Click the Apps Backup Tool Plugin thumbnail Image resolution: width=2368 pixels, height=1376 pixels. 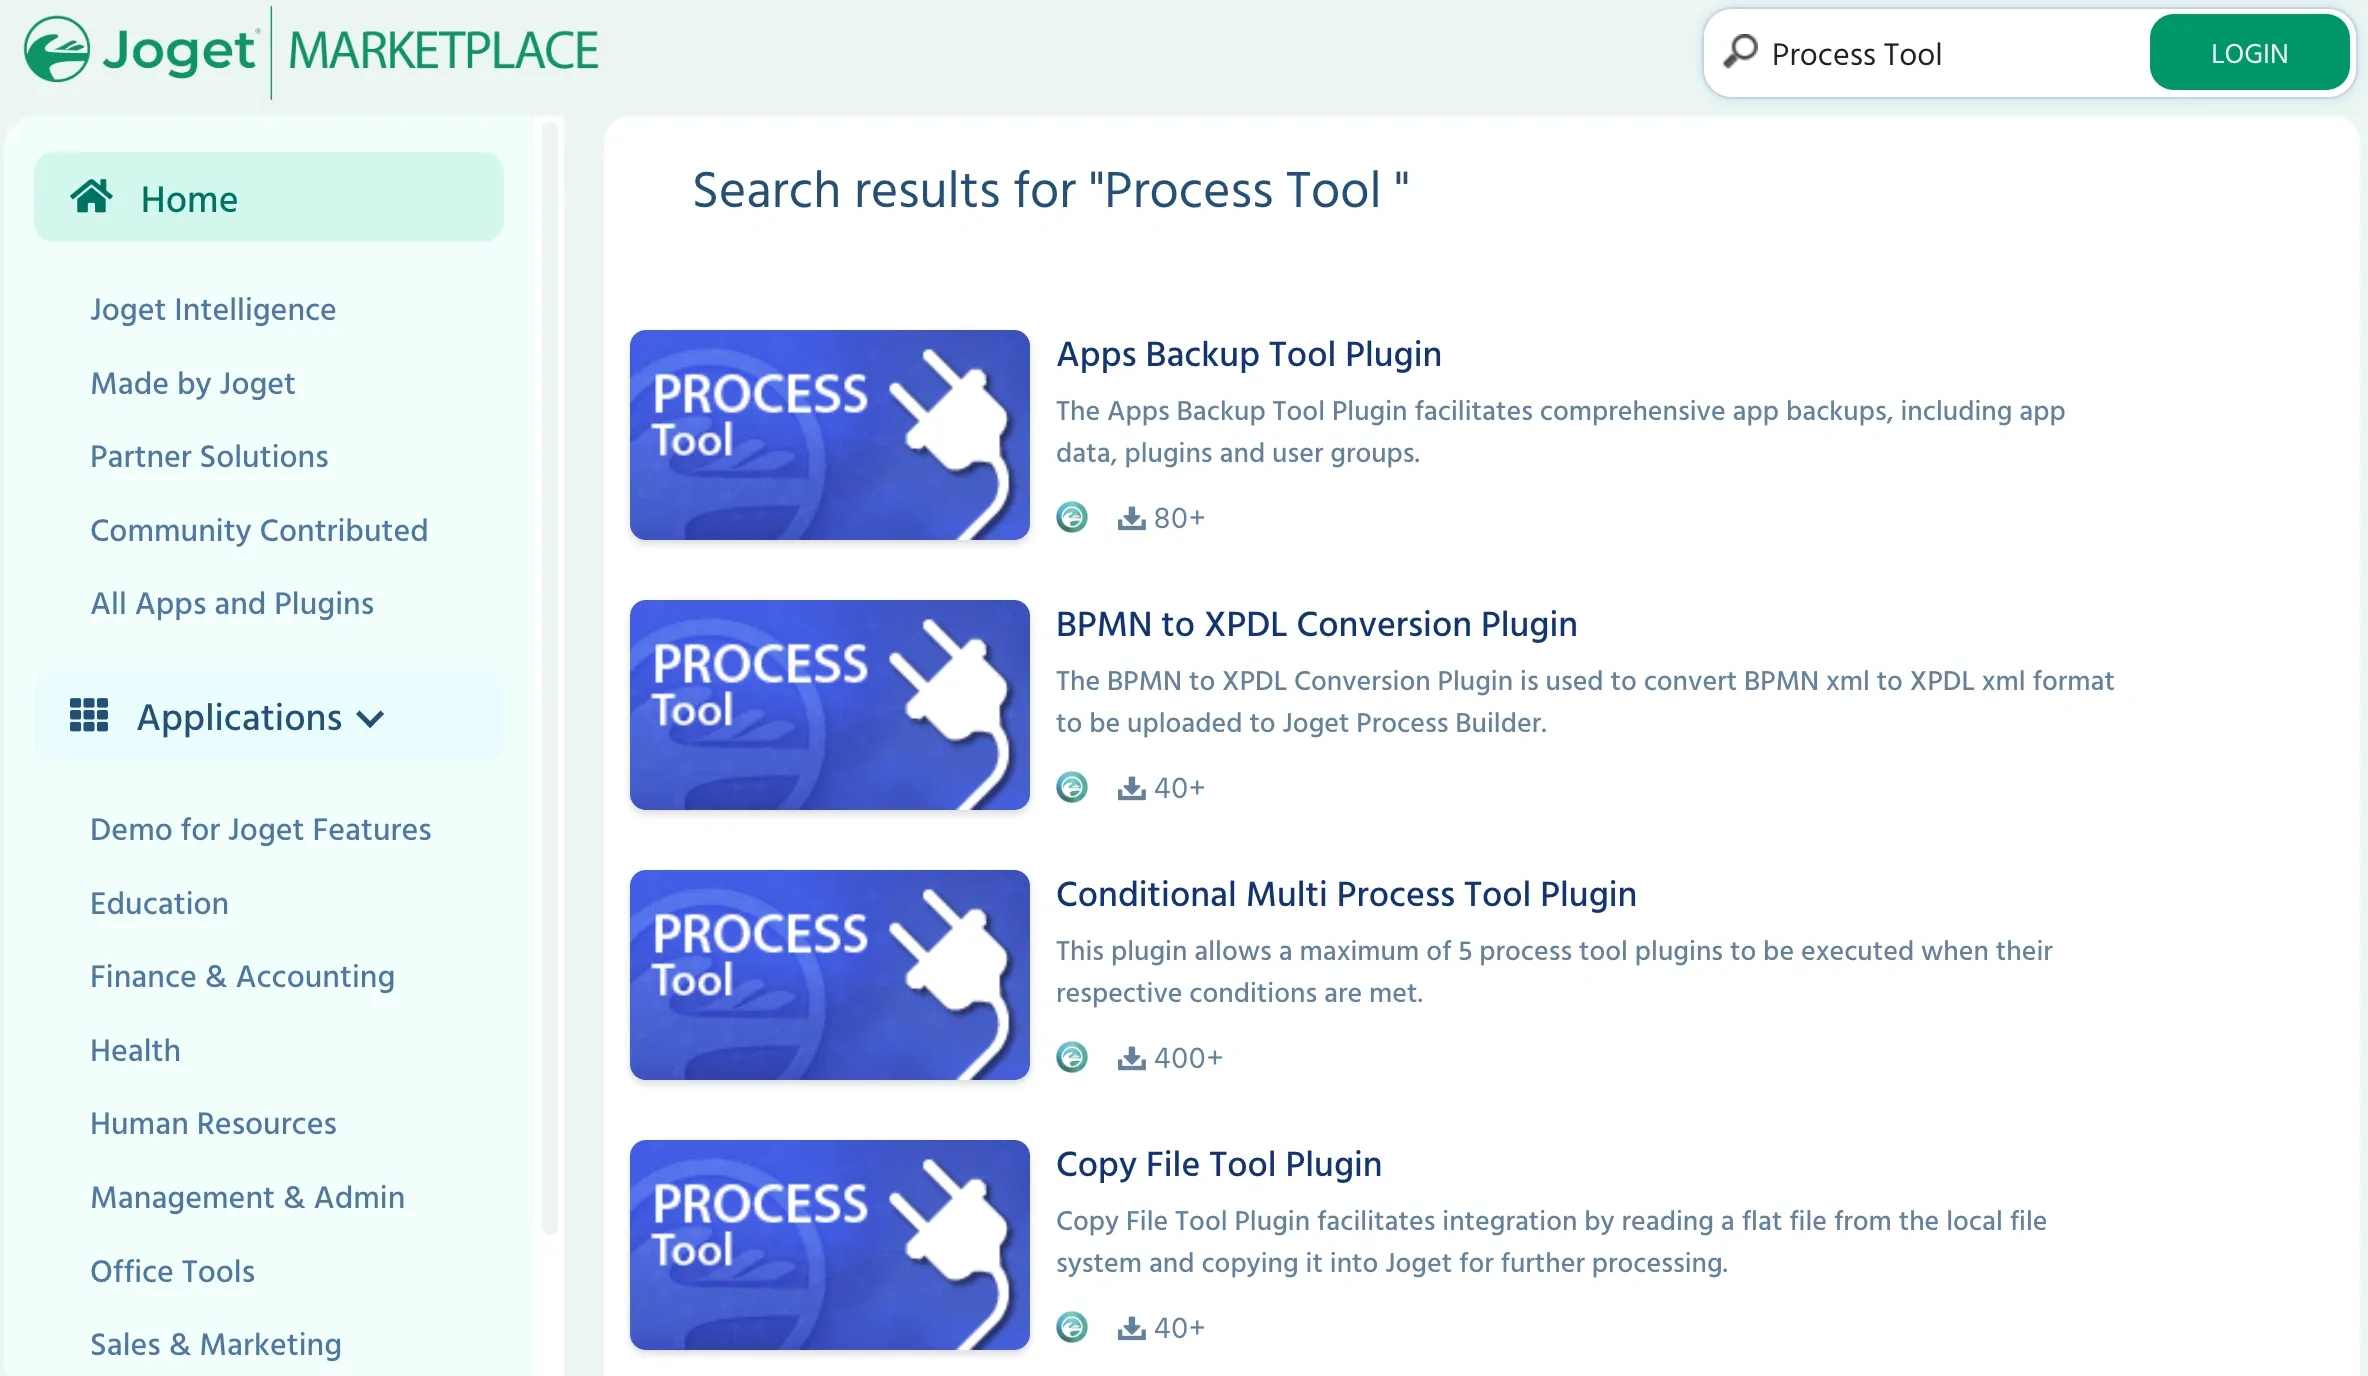pos(829,435)
